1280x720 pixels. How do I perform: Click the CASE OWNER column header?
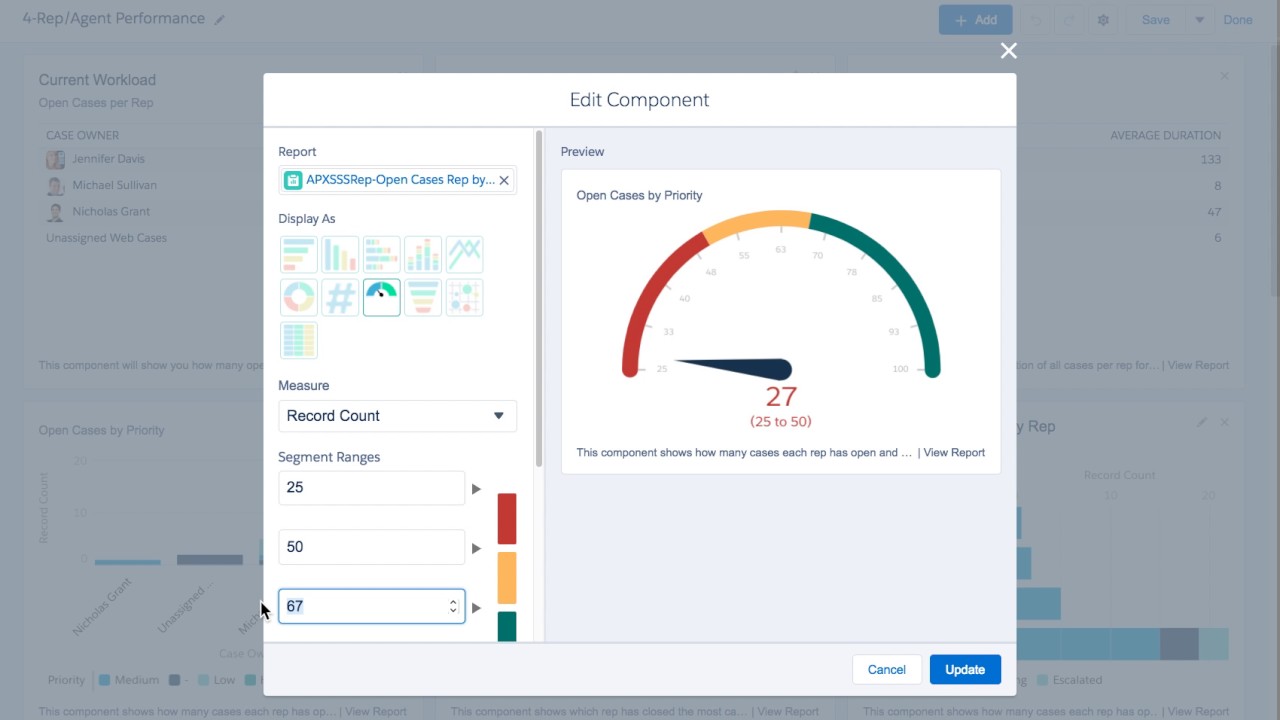[83, 135]
